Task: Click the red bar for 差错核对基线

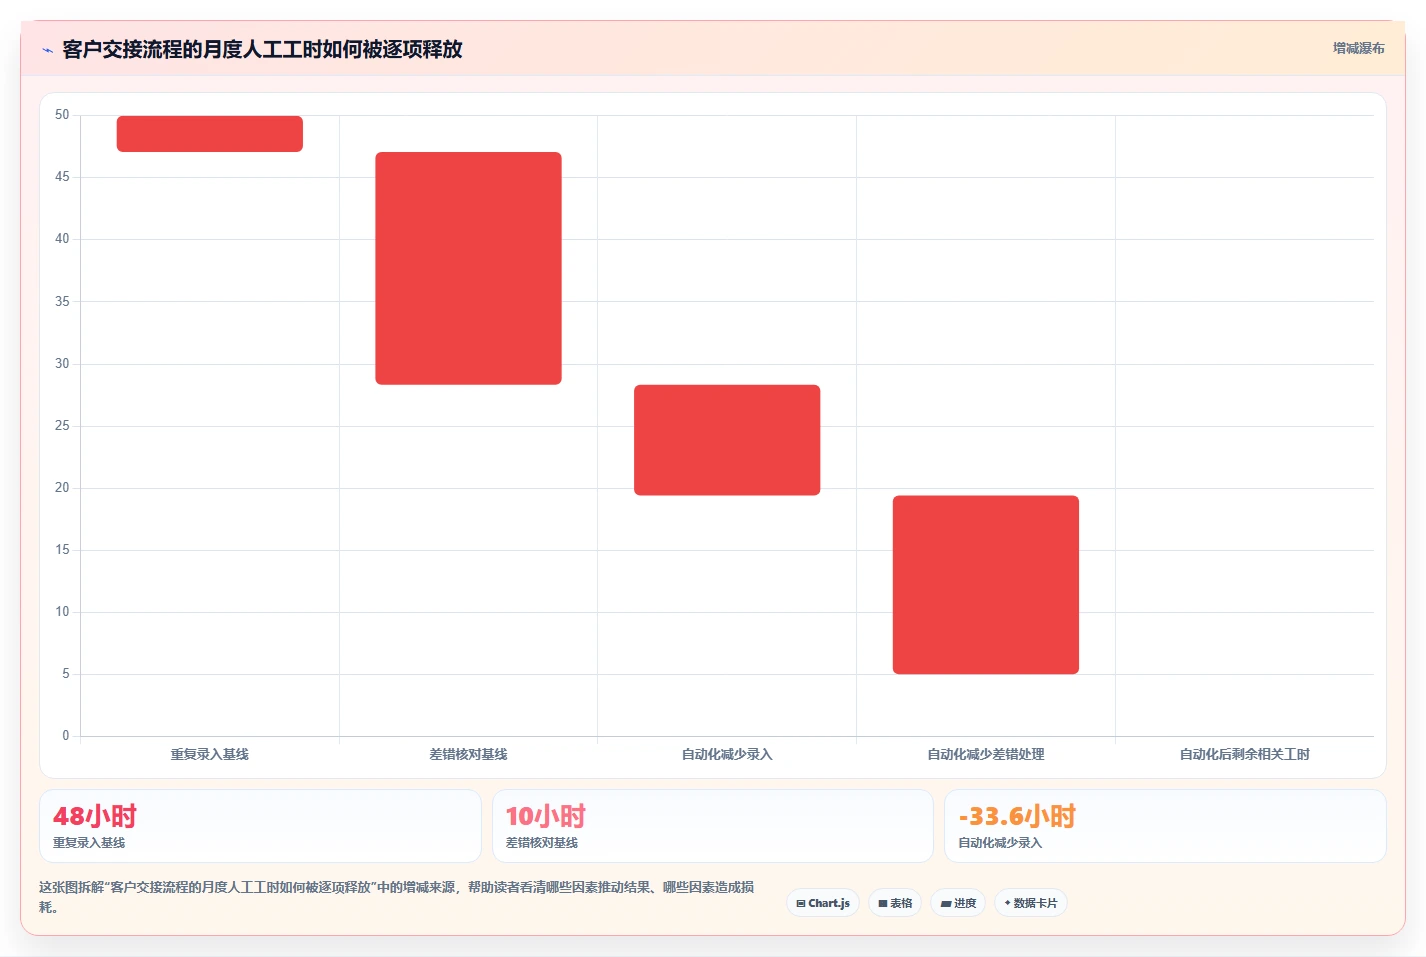Action: pyautogui.click(x=468, y=268)
